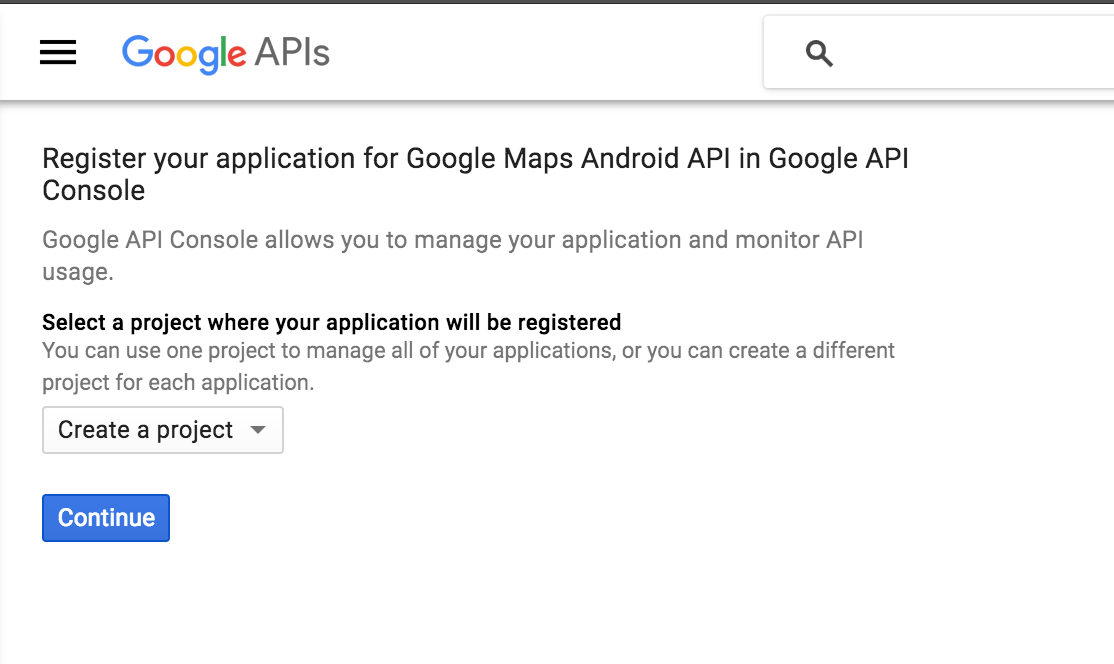
Task: Click the one project to manage help text
Action: coord(468,366)
